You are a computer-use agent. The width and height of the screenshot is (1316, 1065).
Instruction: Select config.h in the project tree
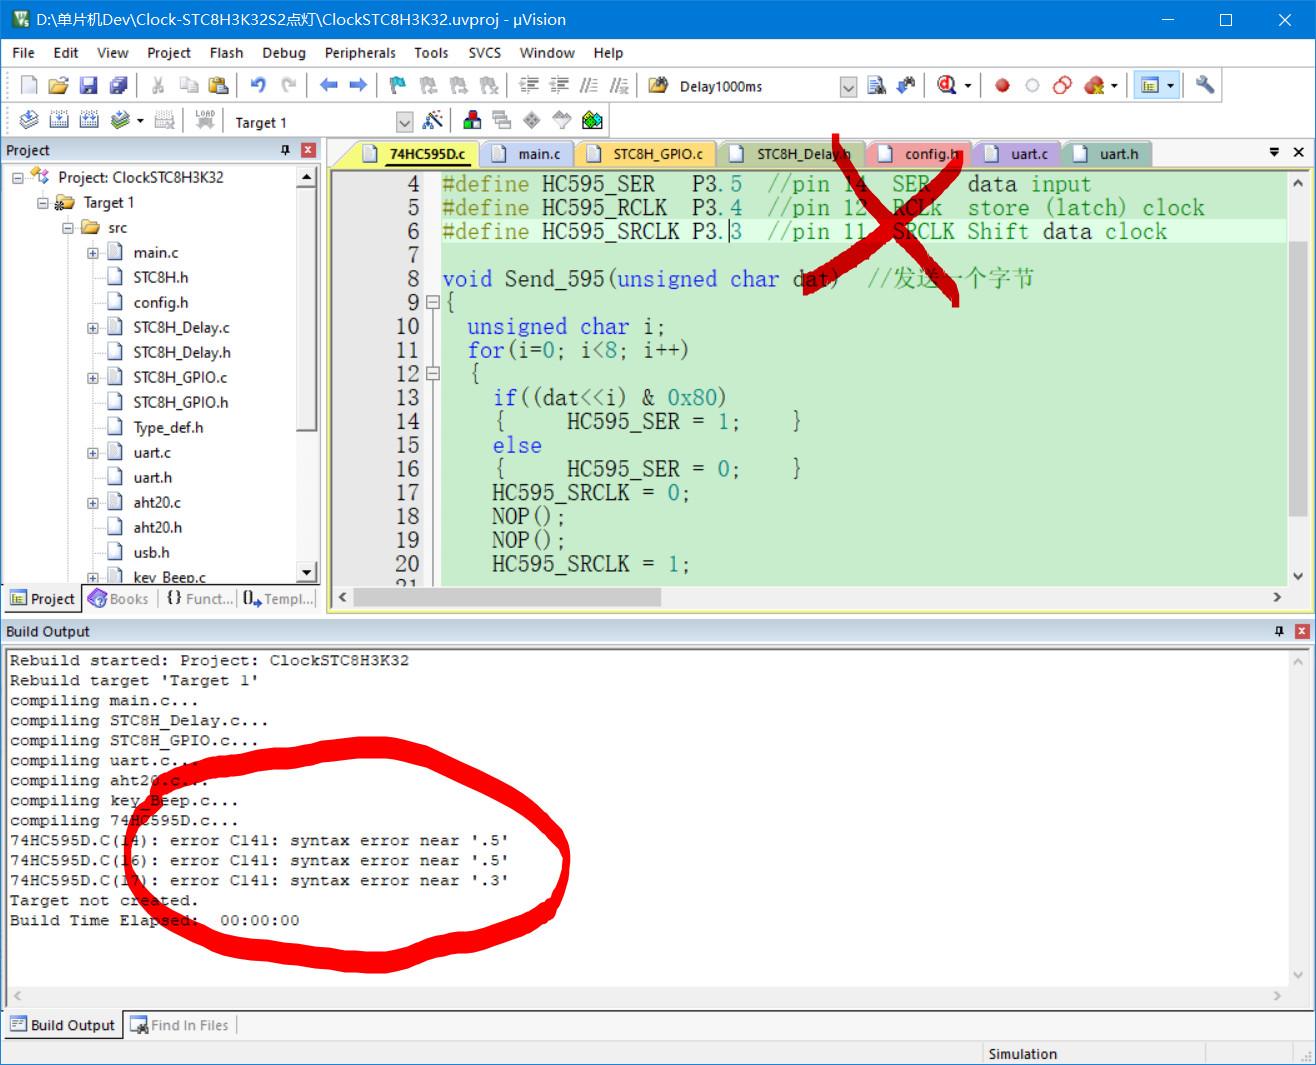[160, 303]
